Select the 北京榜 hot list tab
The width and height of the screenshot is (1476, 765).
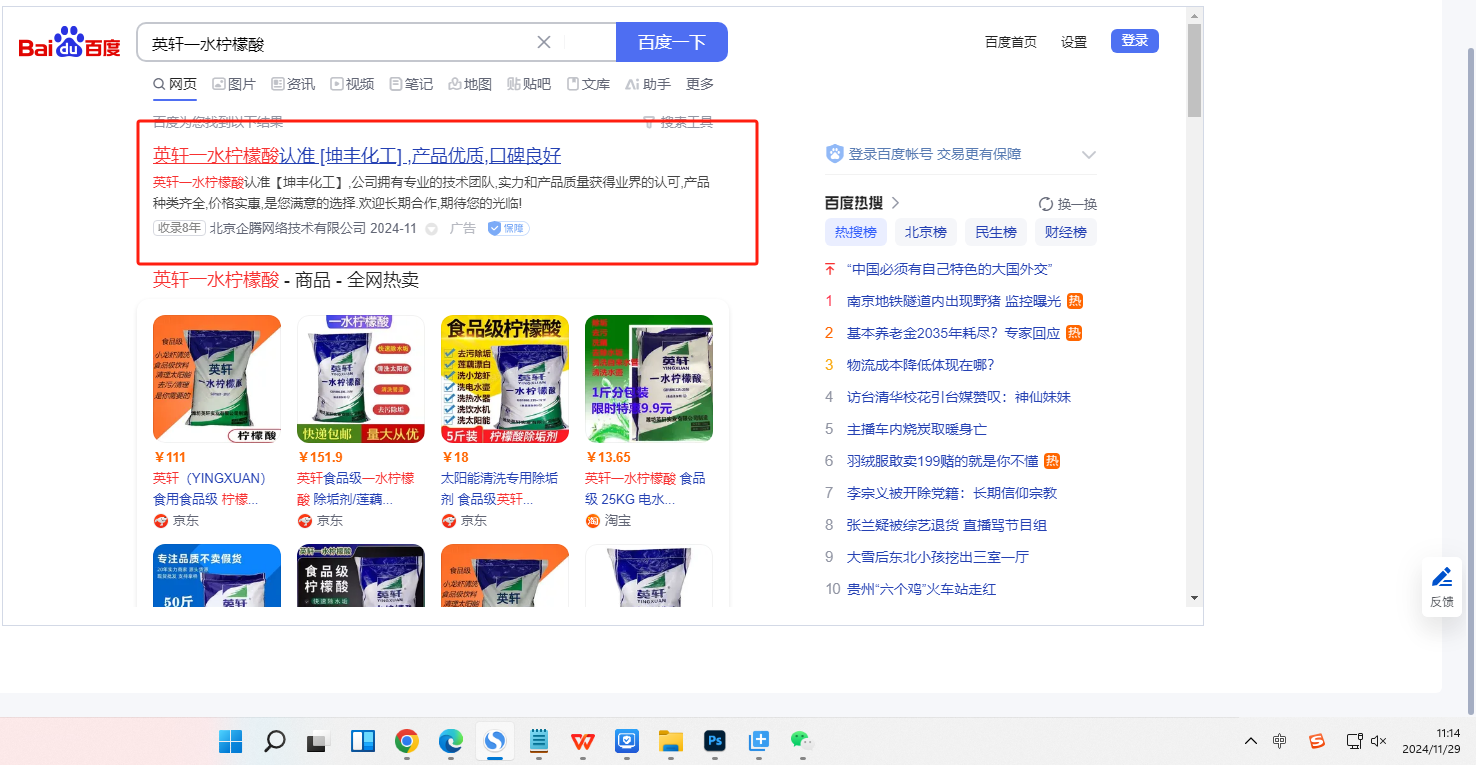[926, 232]
